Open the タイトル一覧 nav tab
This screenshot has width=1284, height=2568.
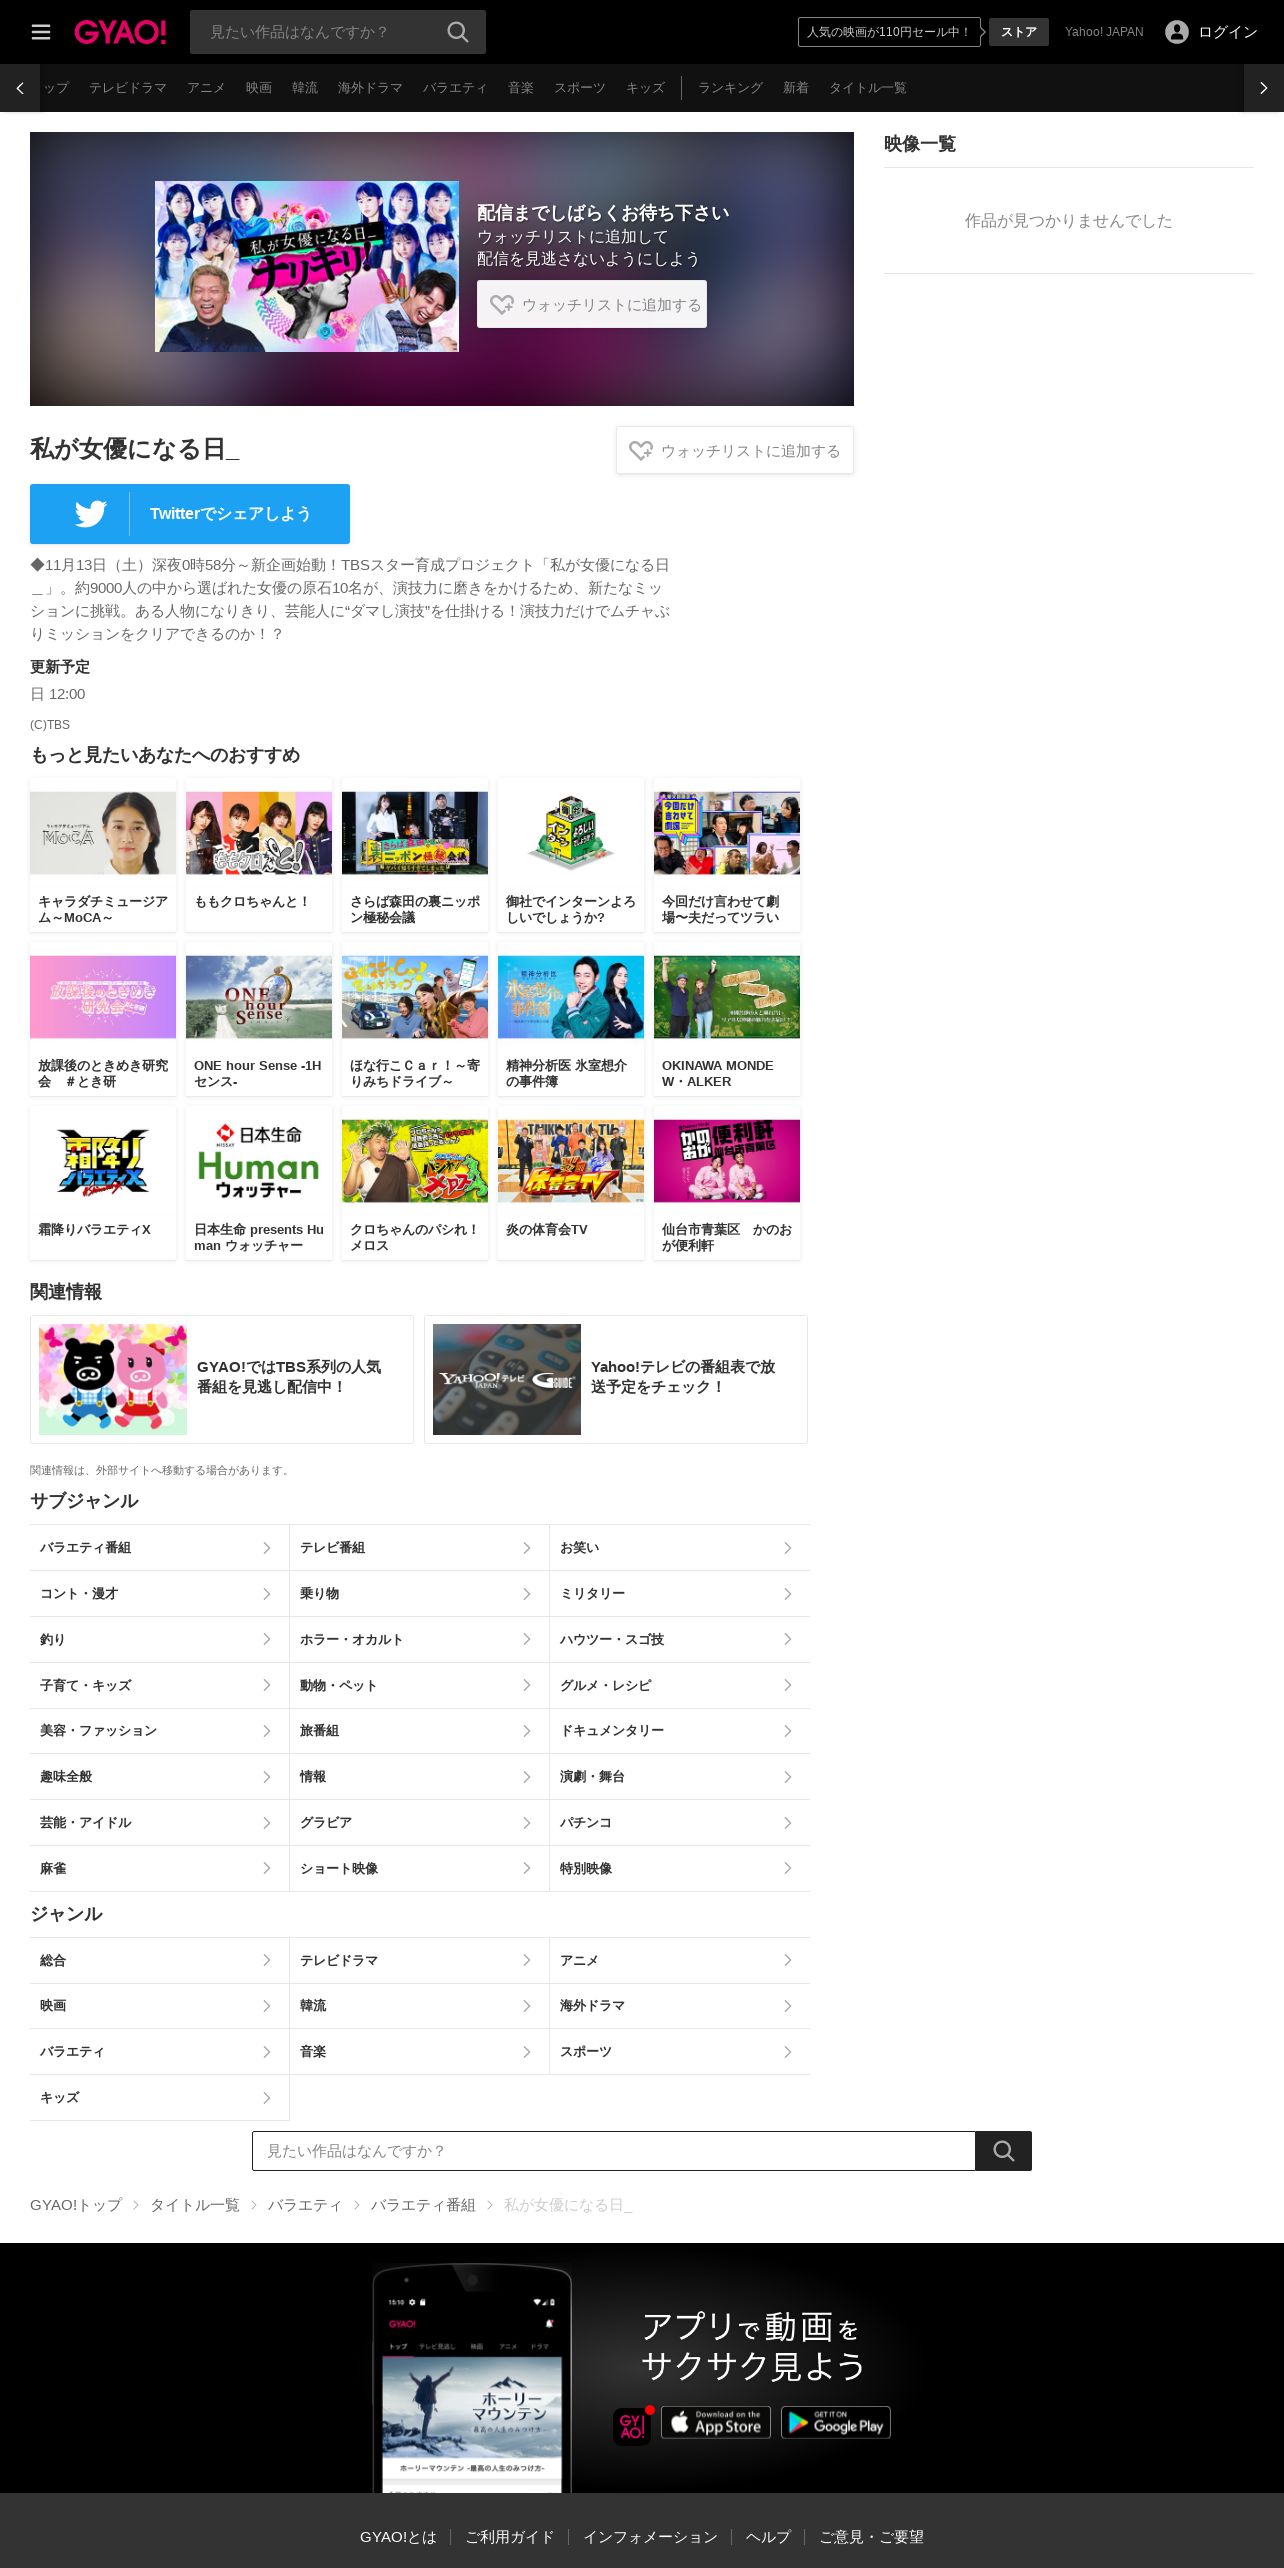(868, 88)
